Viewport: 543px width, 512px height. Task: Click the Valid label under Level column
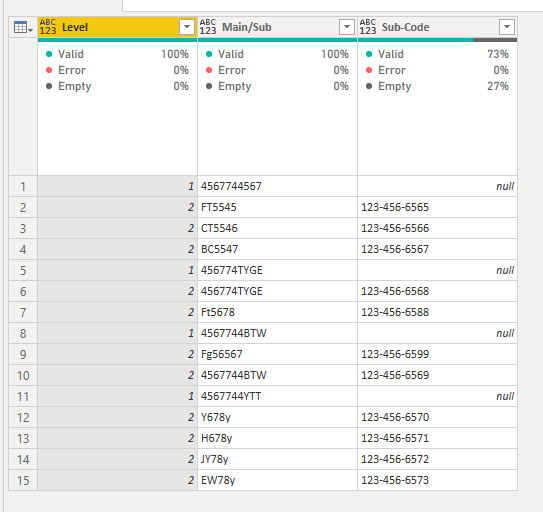pos(71,54)
